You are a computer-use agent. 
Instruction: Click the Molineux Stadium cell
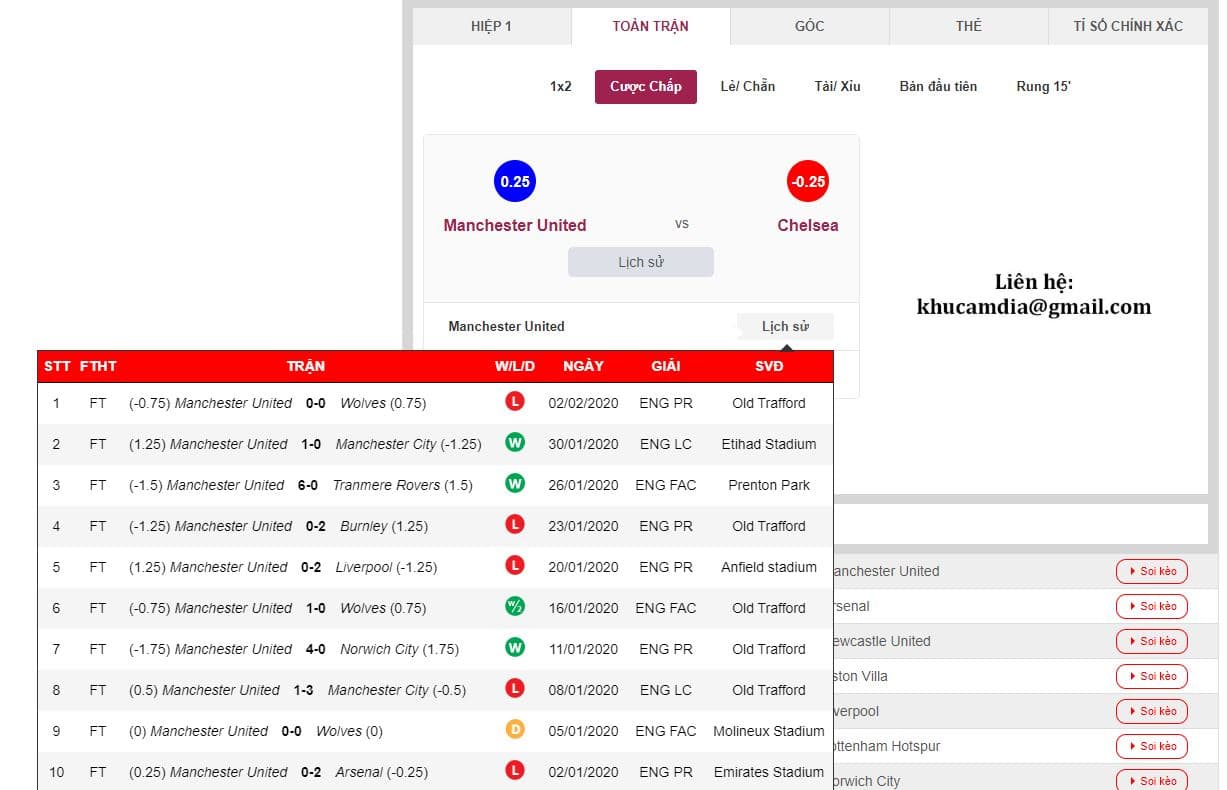tap(769, 731)
